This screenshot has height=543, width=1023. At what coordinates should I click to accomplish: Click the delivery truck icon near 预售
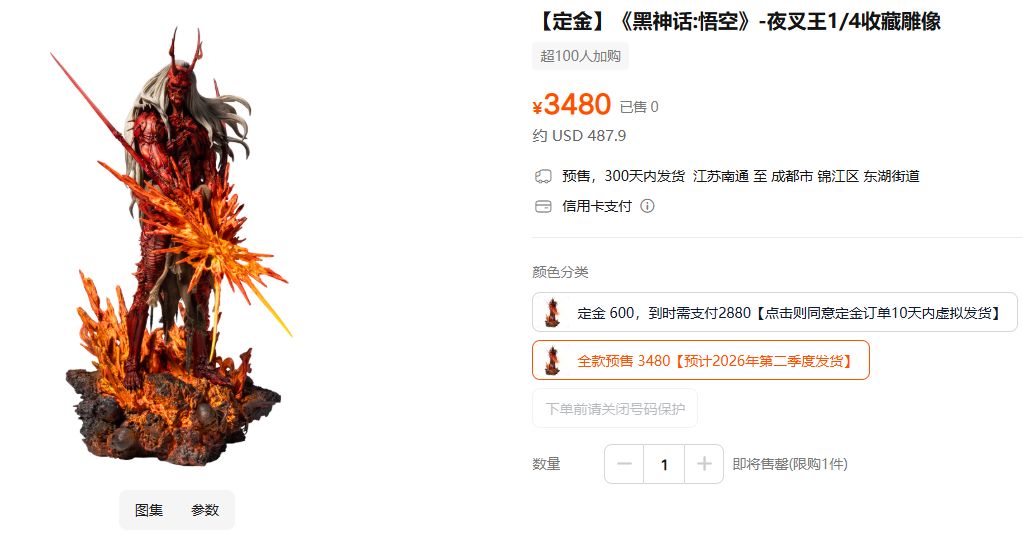(x=543, y=176)
